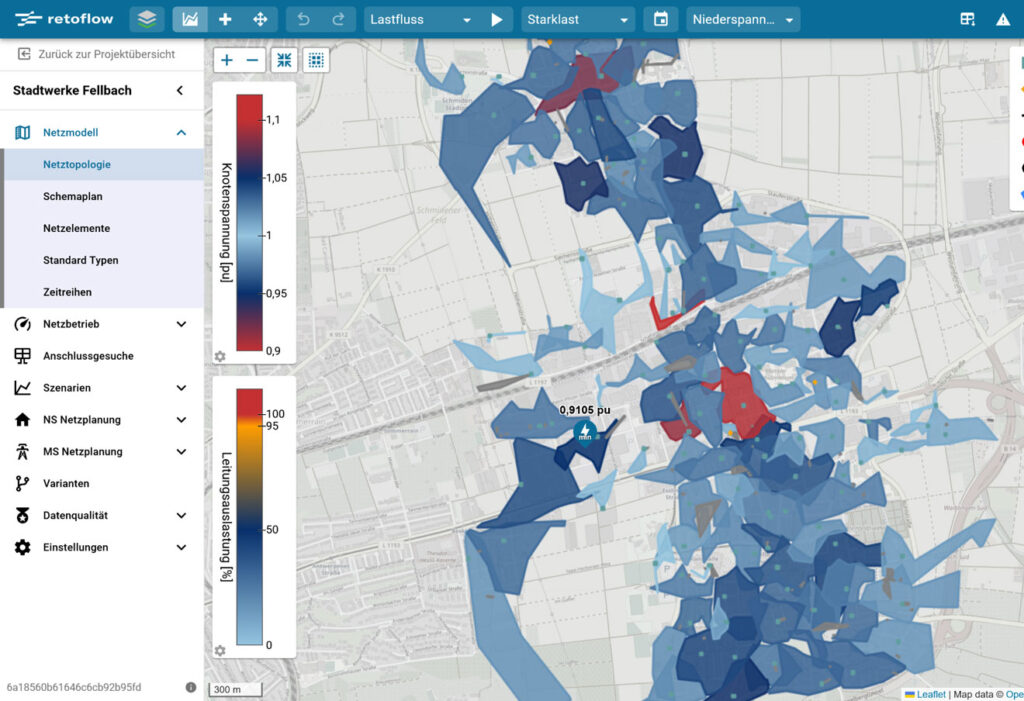Click the Stadtwerke Fellbach project title

[x=72, y=90]
